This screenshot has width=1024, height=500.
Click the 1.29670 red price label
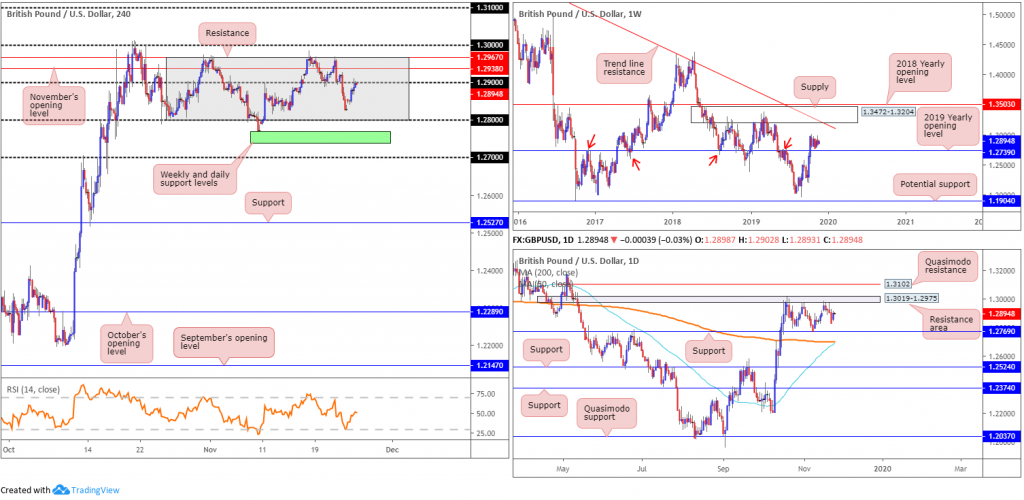(x=487, y=57)
